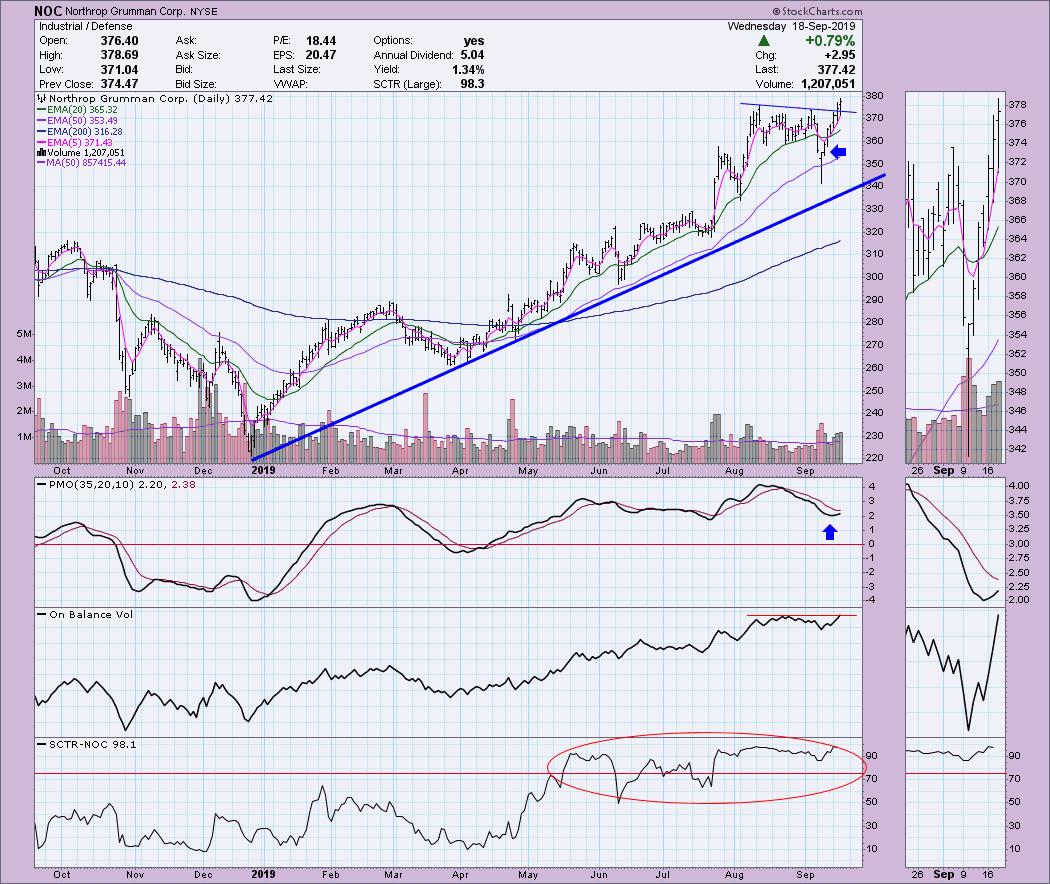Viewport: 1050px width, 884px height.
Task: Click the 2M volume axis label
Action: [x=23, y=411]
